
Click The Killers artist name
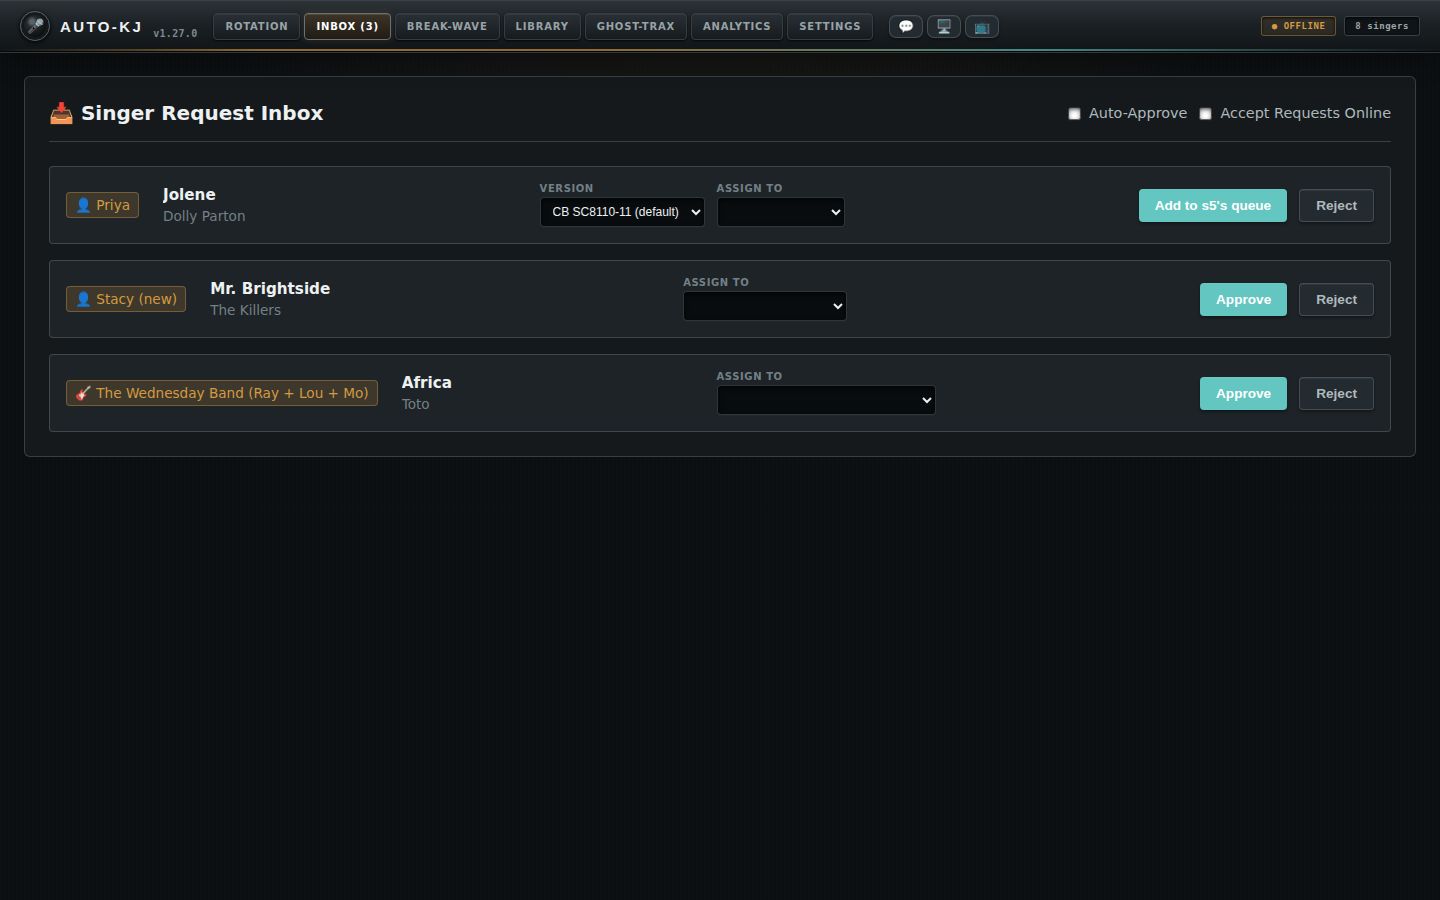pos(245,310)
